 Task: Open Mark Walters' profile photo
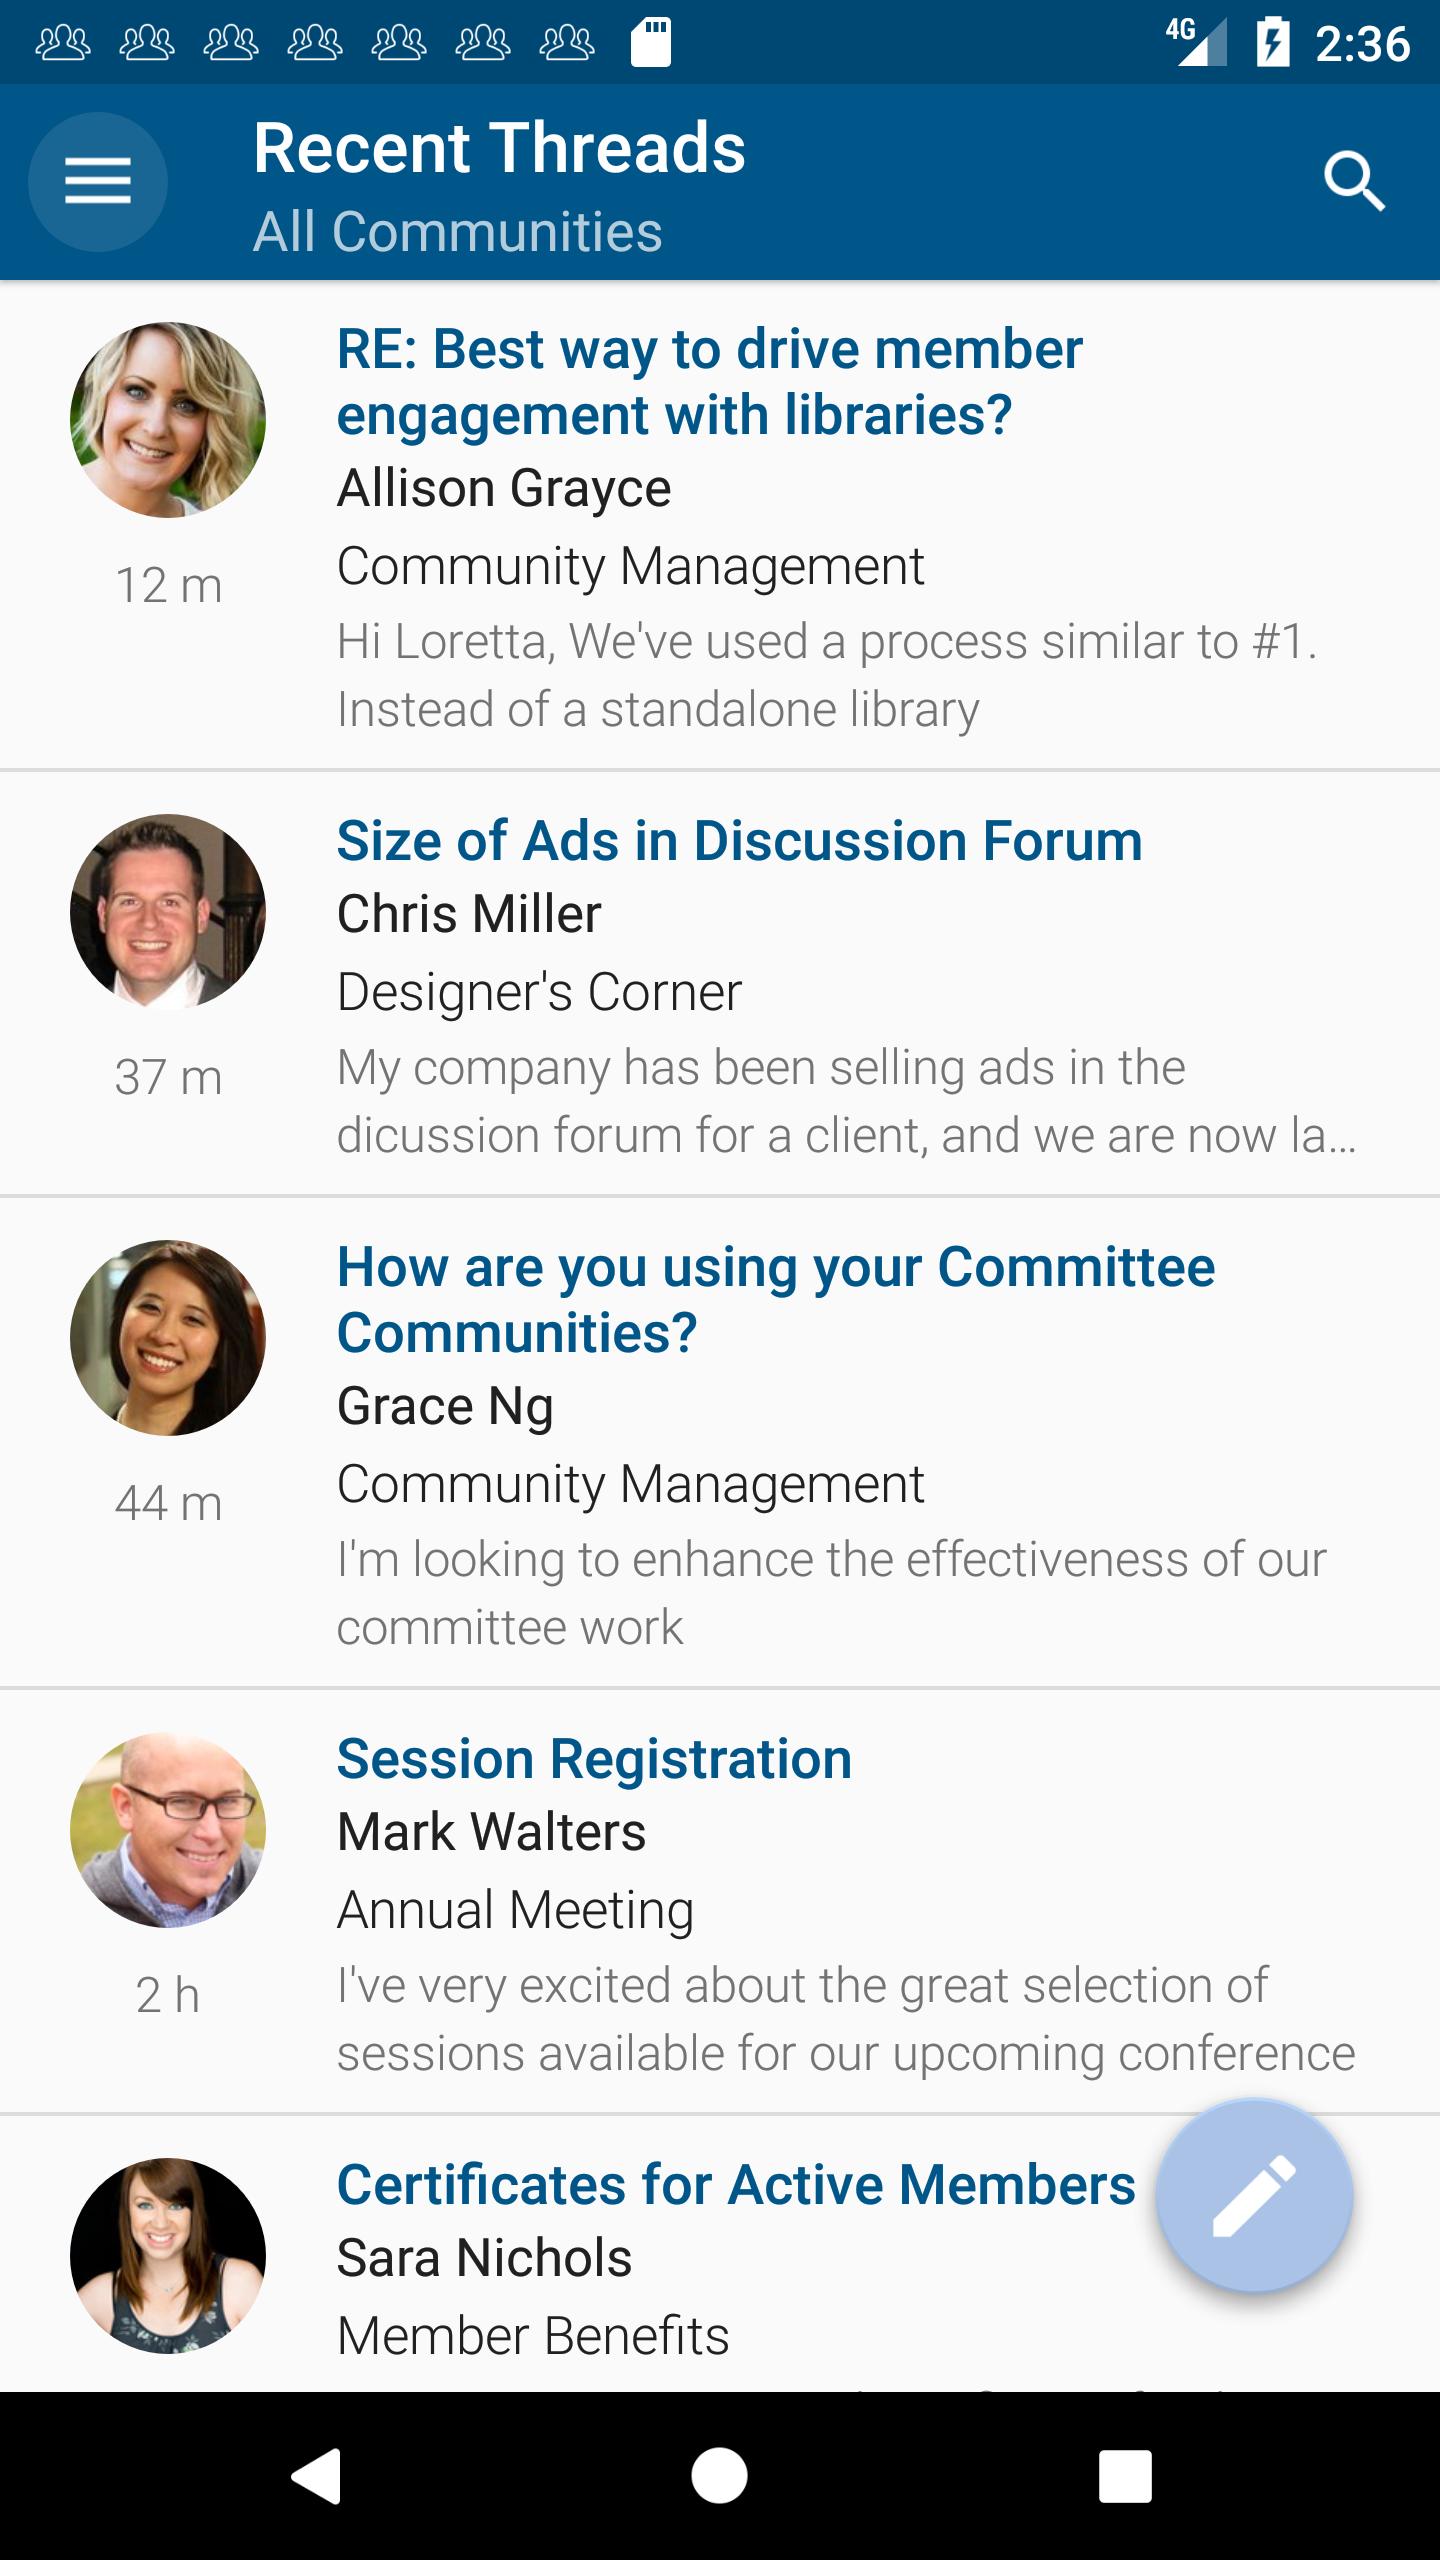[168, 1830]
